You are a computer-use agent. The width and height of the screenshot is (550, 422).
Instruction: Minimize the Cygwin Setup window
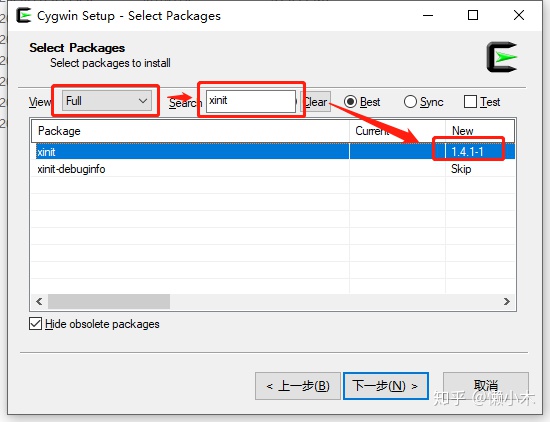(428, 15)
